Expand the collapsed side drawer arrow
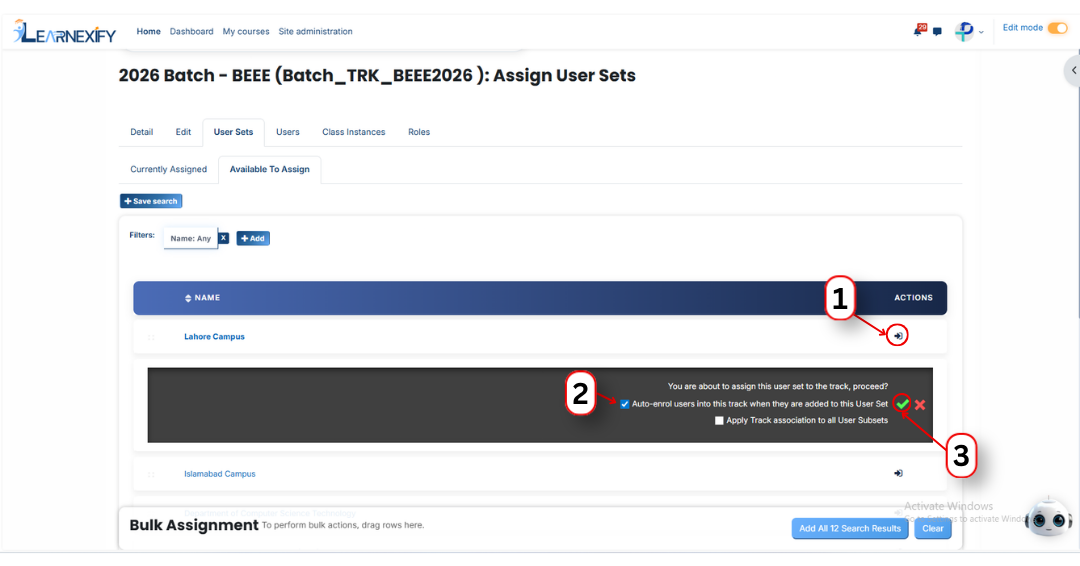Screen dimensions: 1080x566 tap(1073, 70)
